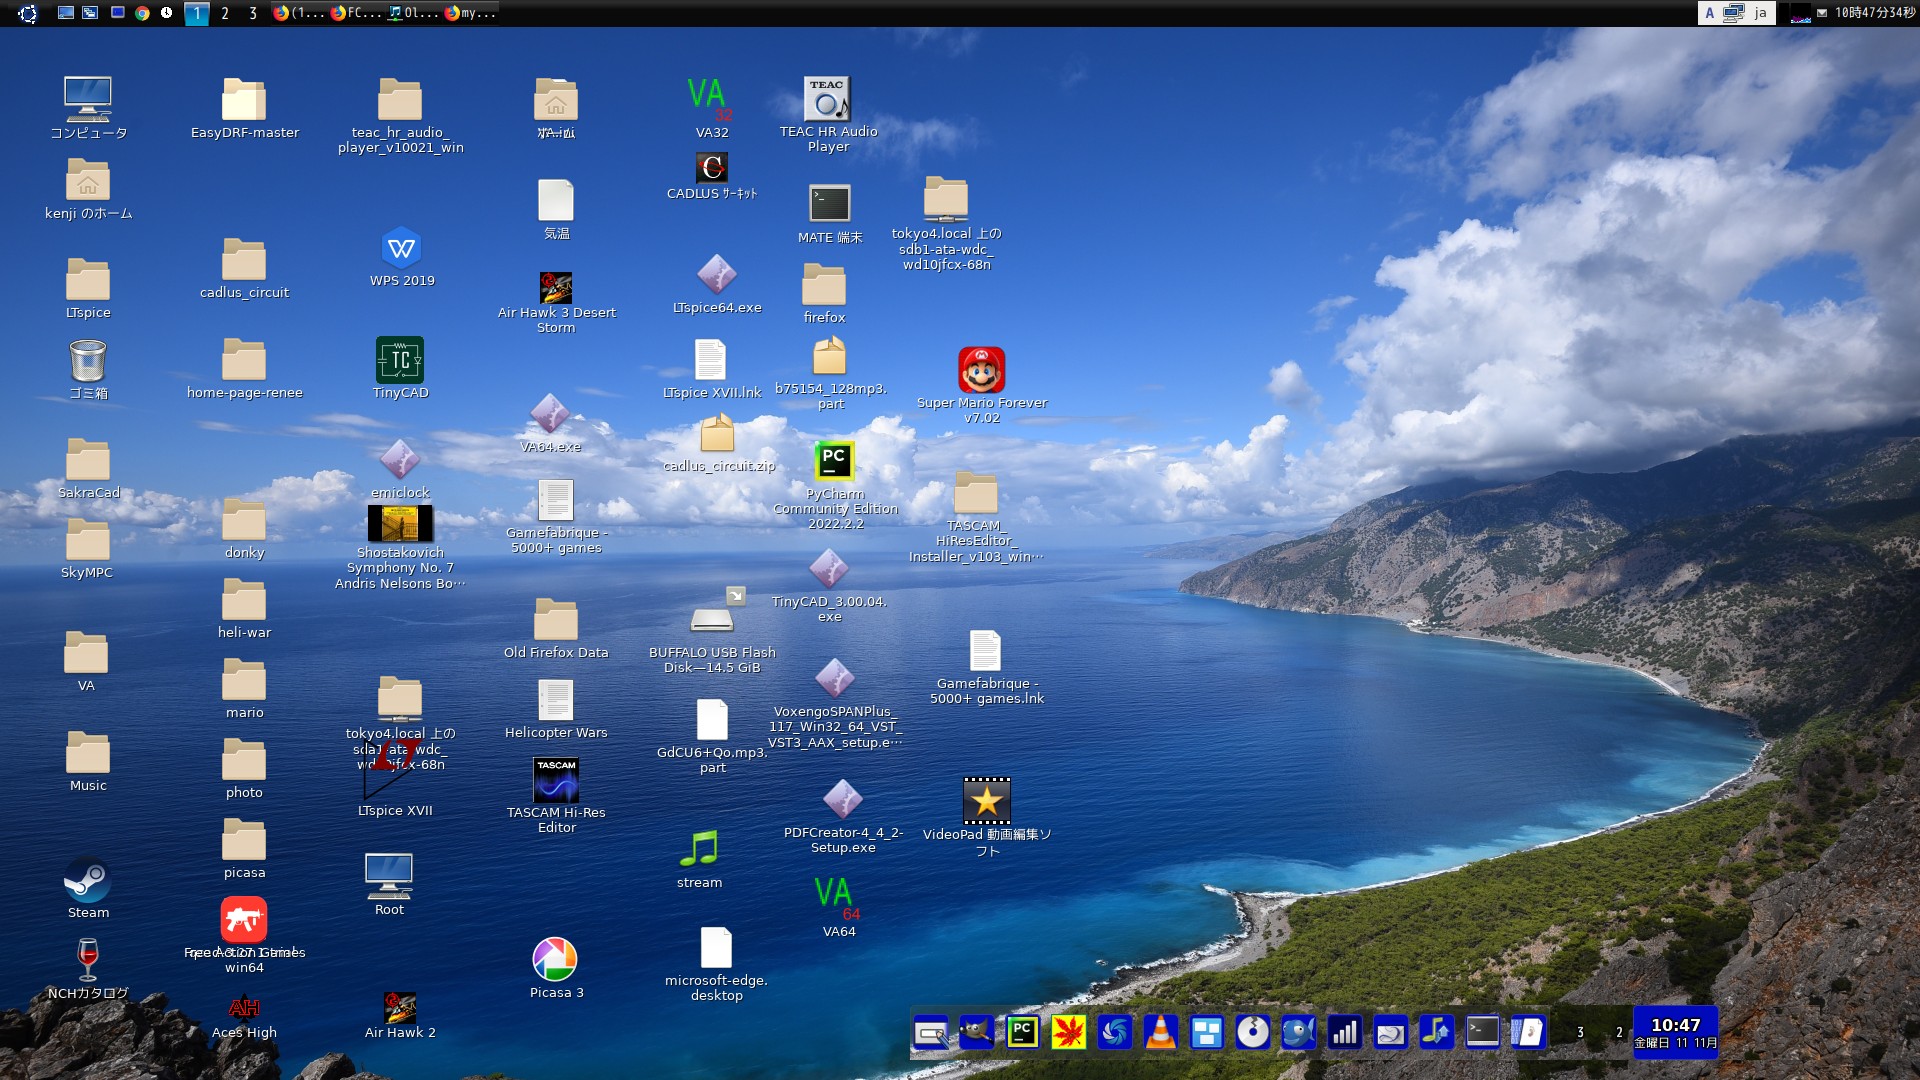Screen dimensions: 1920x1080
Task: Open the ja keyboard layout selector
Action: pyautogui.click(x=1760, y=13)
